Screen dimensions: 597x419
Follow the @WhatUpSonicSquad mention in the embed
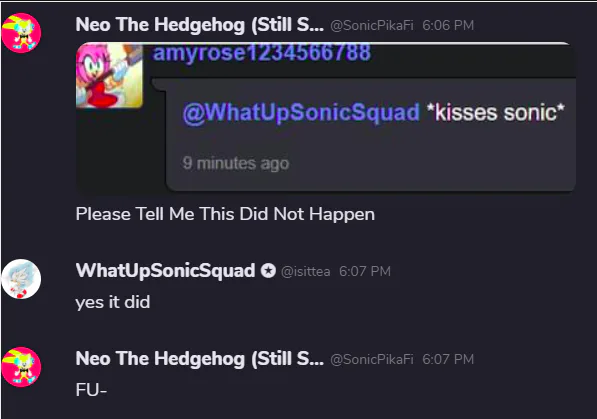click(301, 112)
